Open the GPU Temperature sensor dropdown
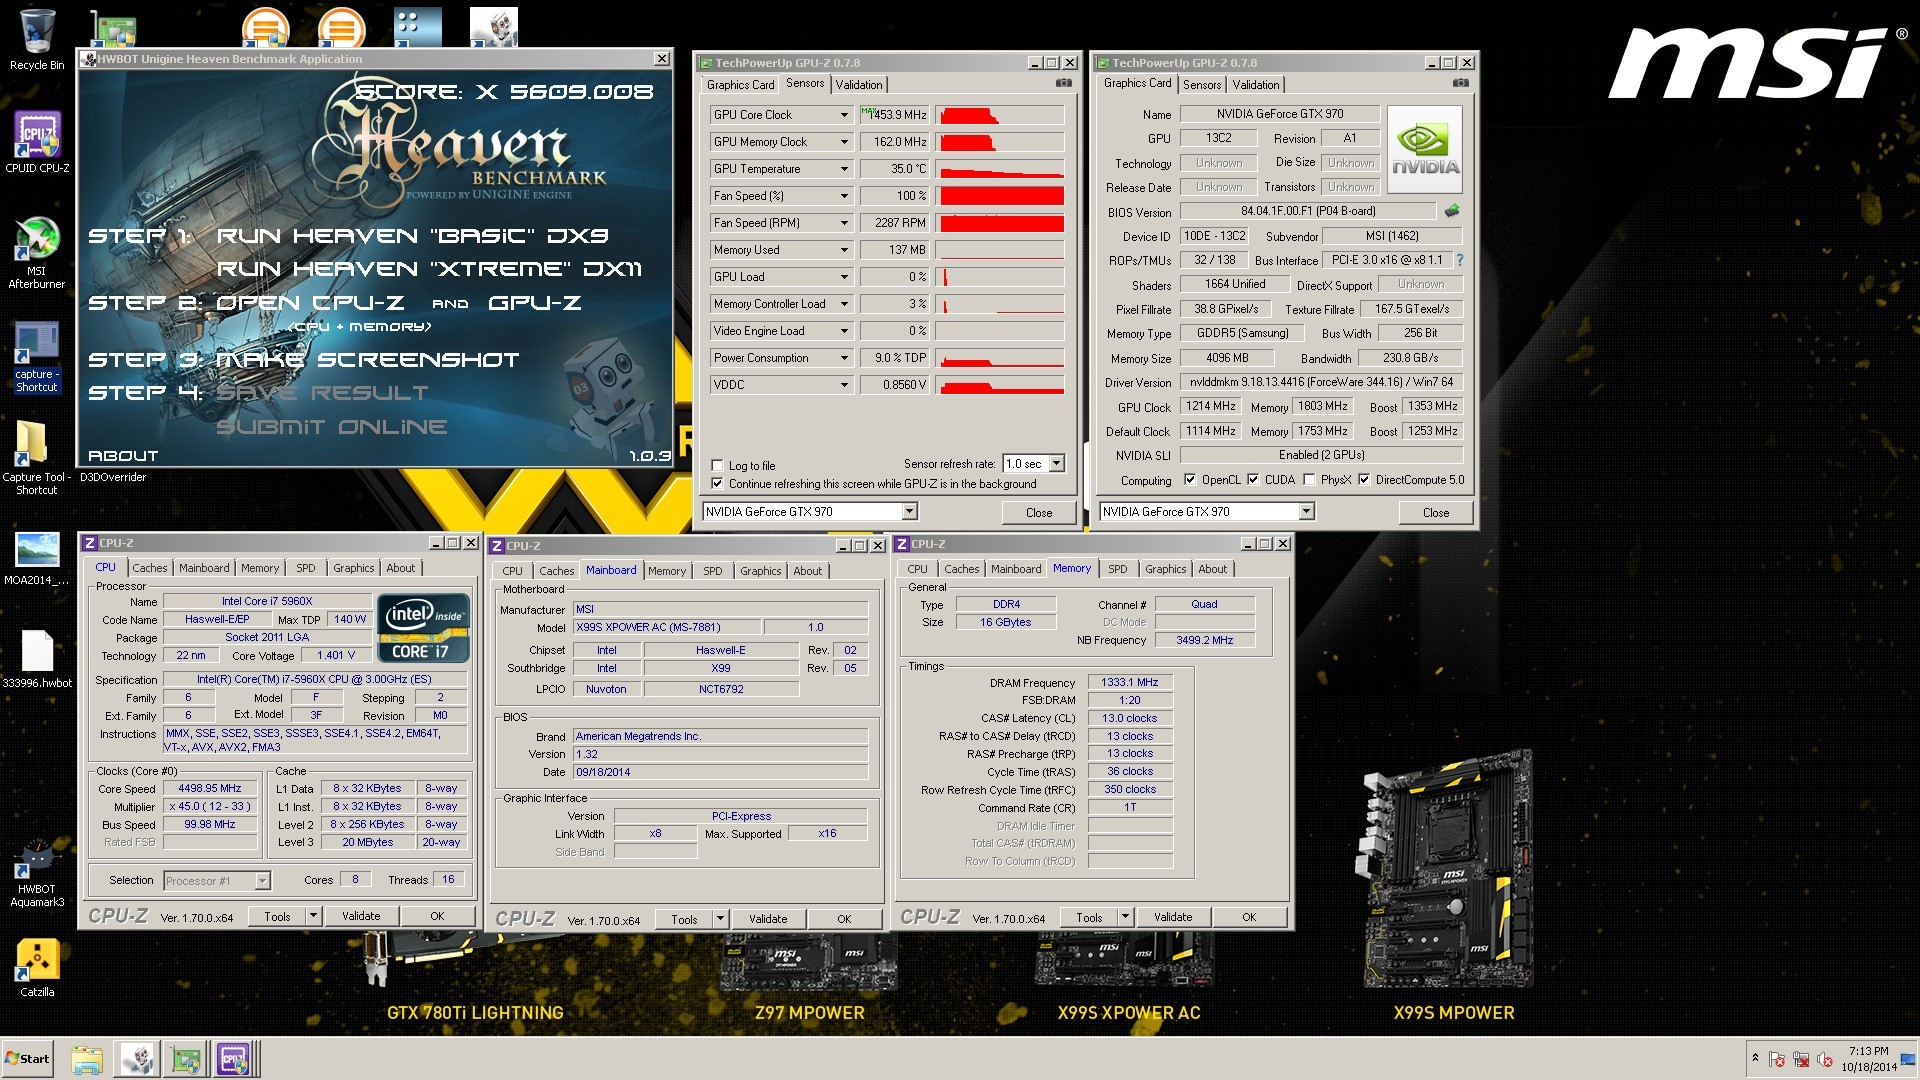 click(844, 169)
